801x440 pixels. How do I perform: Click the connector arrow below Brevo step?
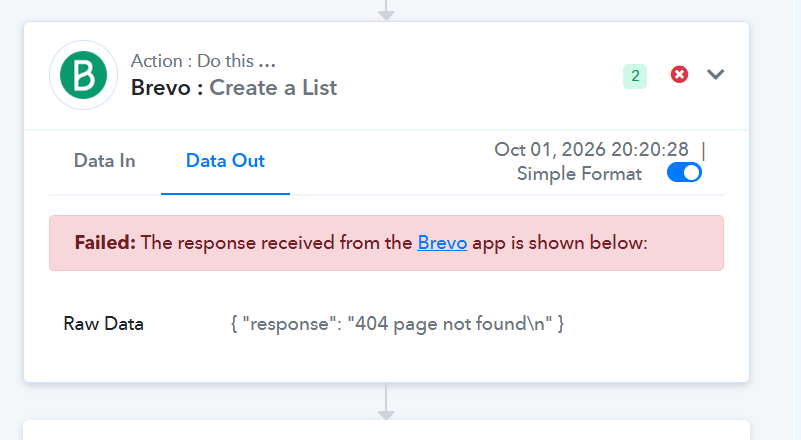[386, 402]
